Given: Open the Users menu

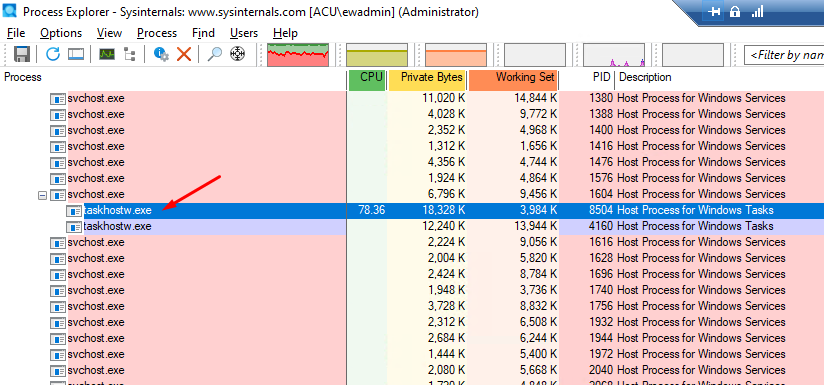Looking at the screenshot, I should [244, 33].
